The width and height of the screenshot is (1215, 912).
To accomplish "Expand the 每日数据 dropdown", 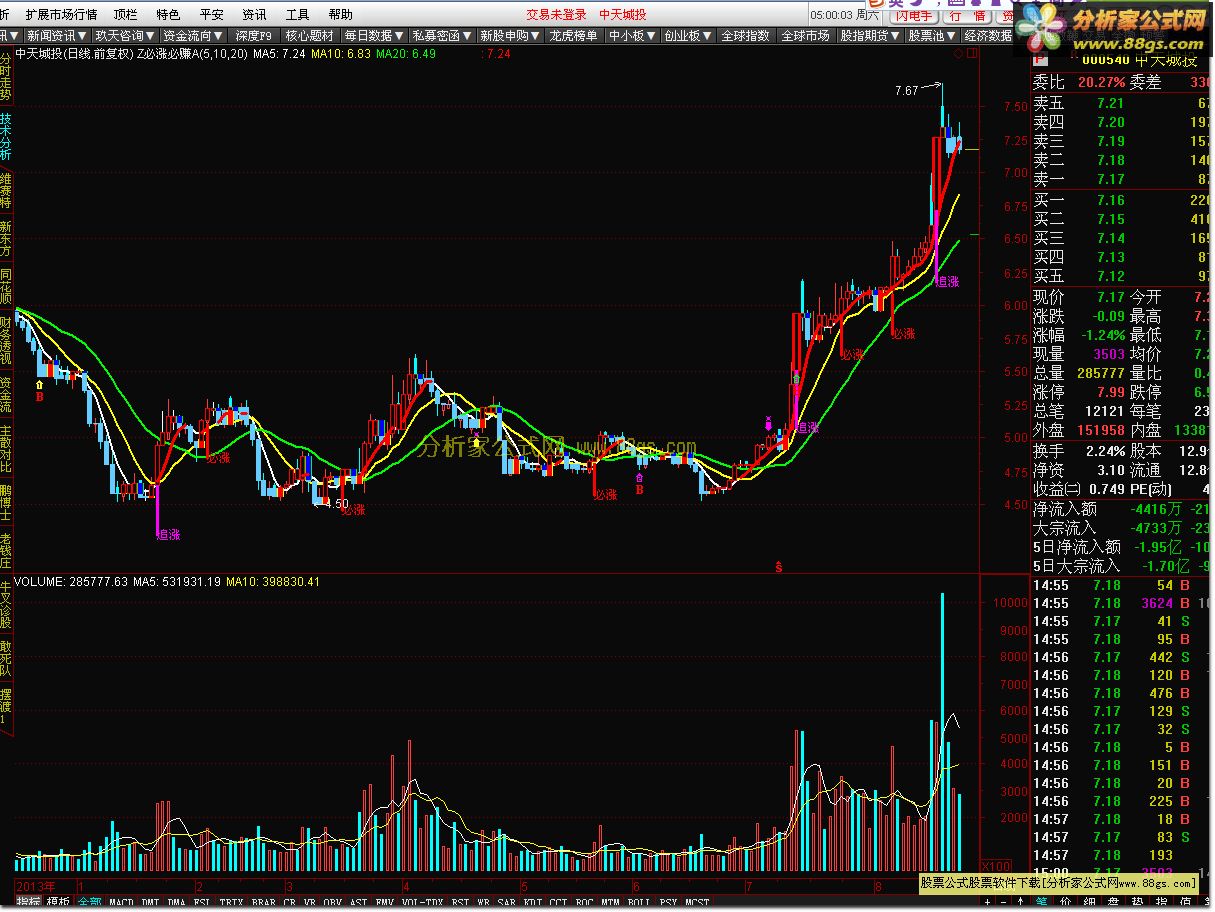I will (375, 36).
